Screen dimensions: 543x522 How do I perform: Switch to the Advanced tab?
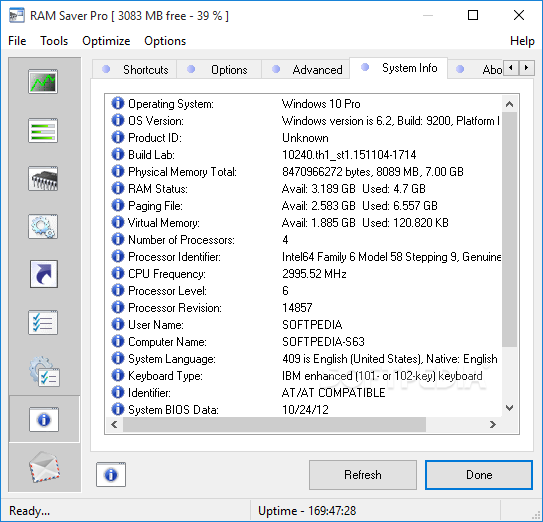coord(305,70)
